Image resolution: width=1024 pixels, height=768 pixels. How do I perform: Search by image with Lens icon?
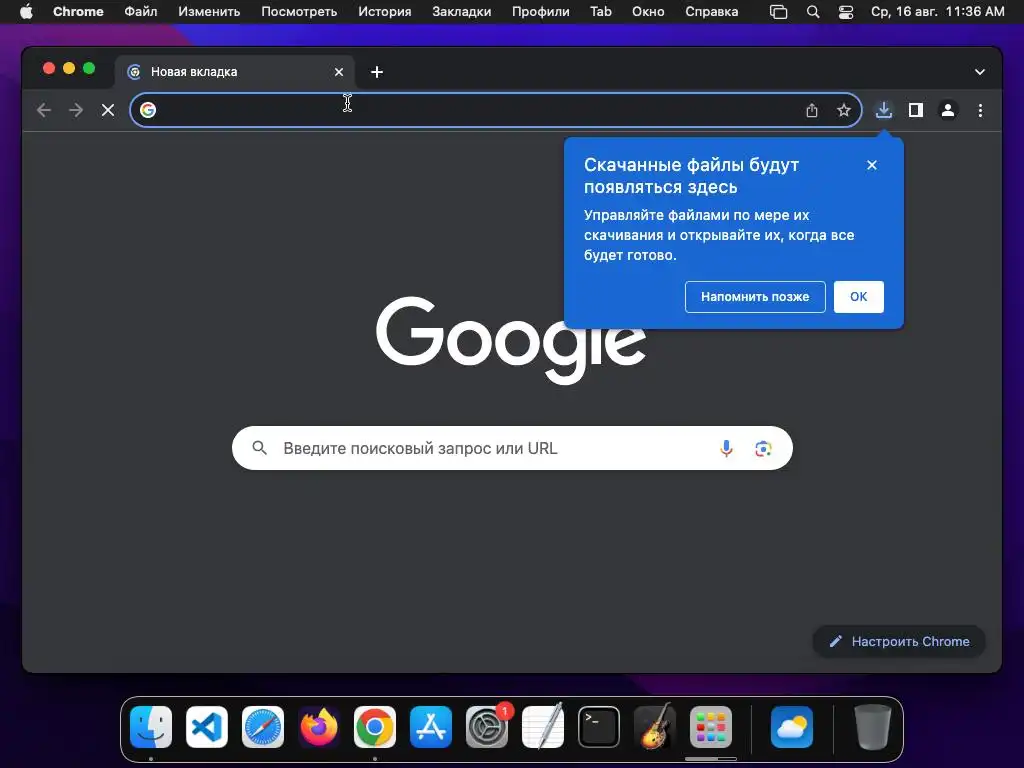coord(763,448)
